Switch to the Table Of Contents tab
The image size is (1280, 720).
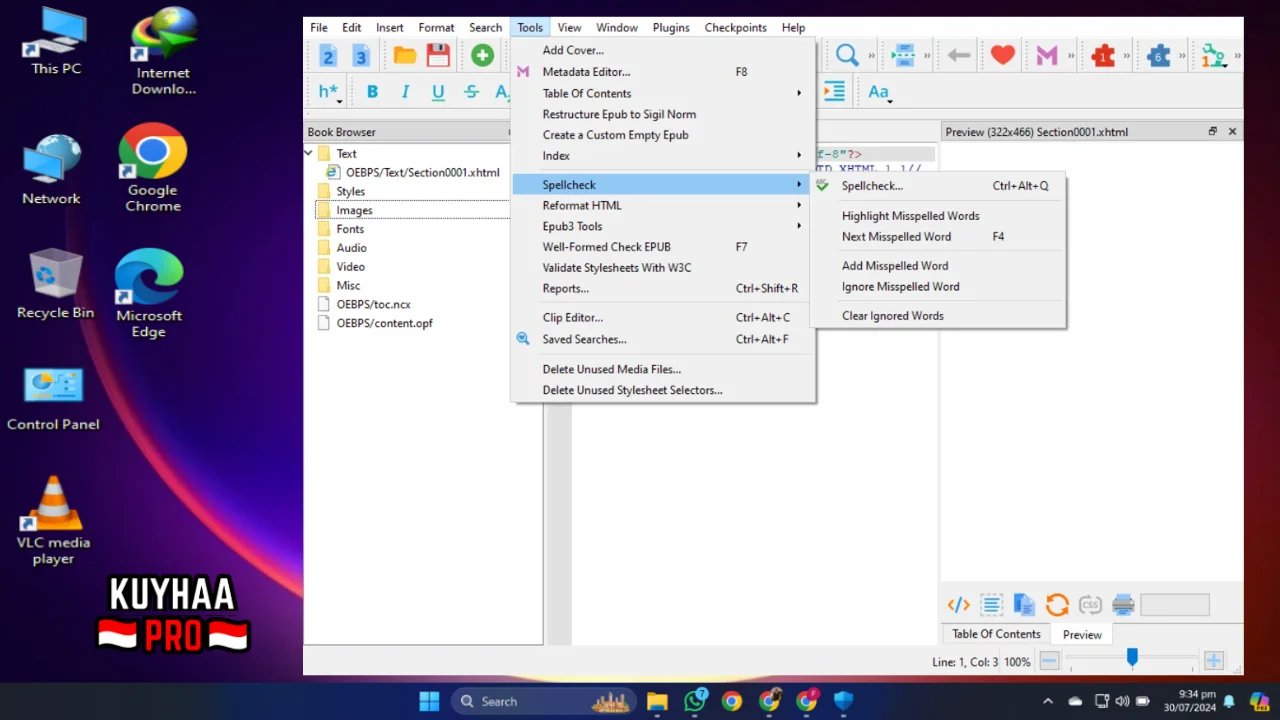point(996,634)
